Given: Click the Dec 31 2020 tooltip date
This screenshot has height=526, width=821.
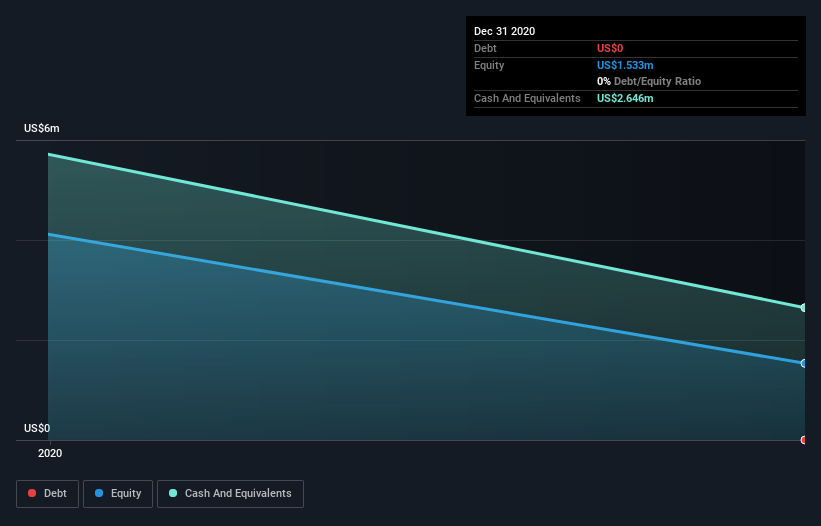Looking at the screenshot, I should click(504, 31).
